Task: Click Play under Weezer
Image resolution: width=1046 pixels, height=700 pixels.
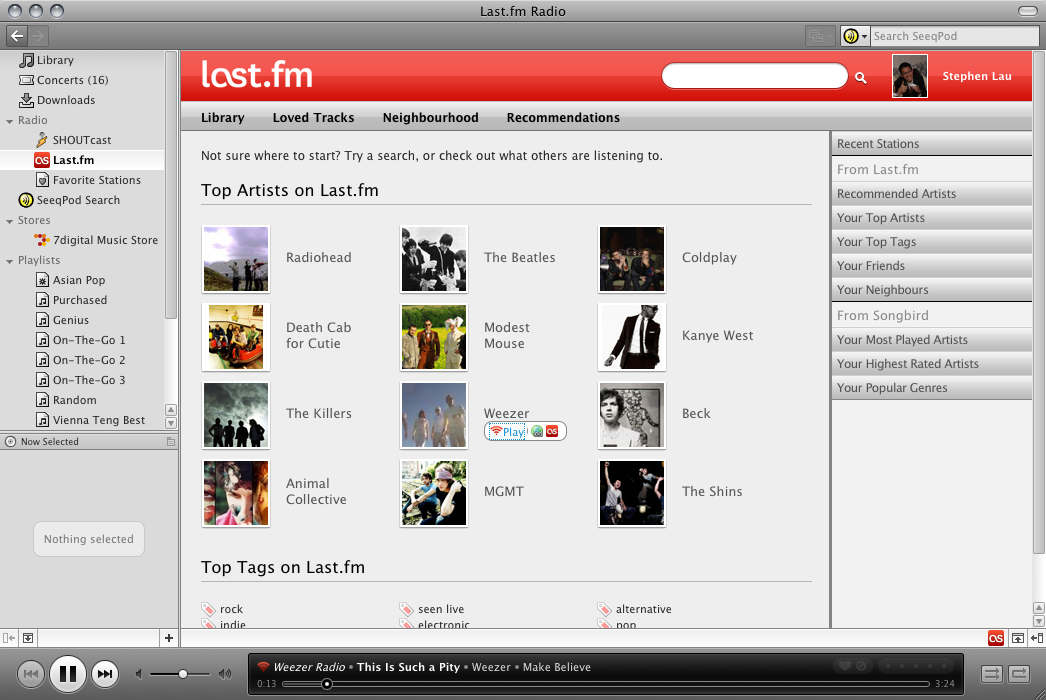Action: click(508, 432)
